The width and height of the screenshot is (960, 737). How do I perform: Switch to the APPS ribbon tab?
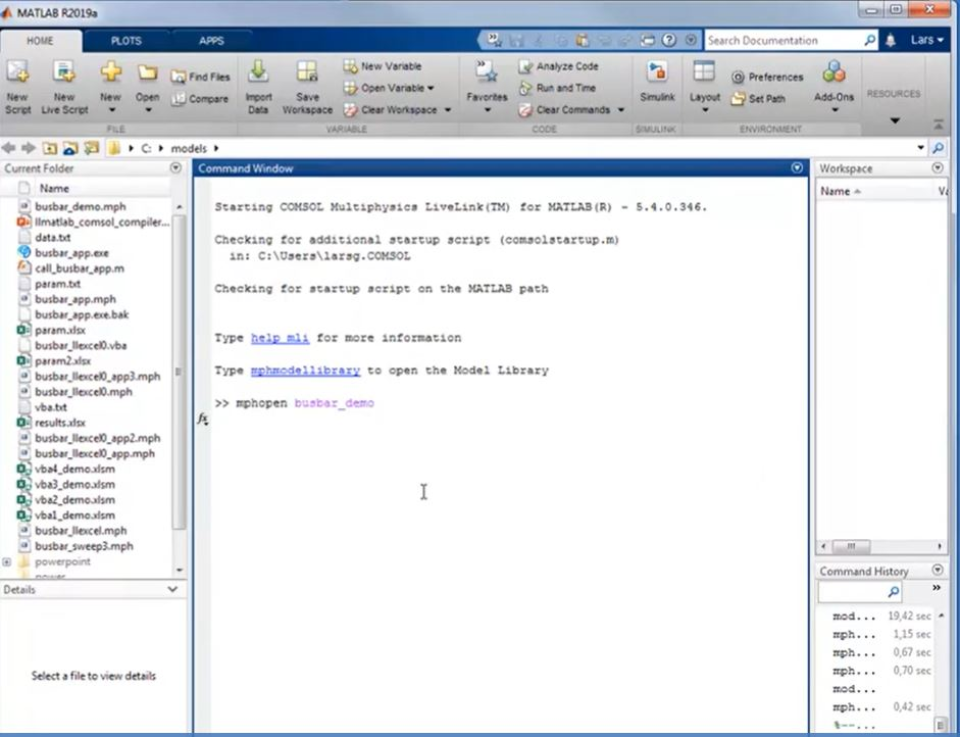tap(211, 41)
